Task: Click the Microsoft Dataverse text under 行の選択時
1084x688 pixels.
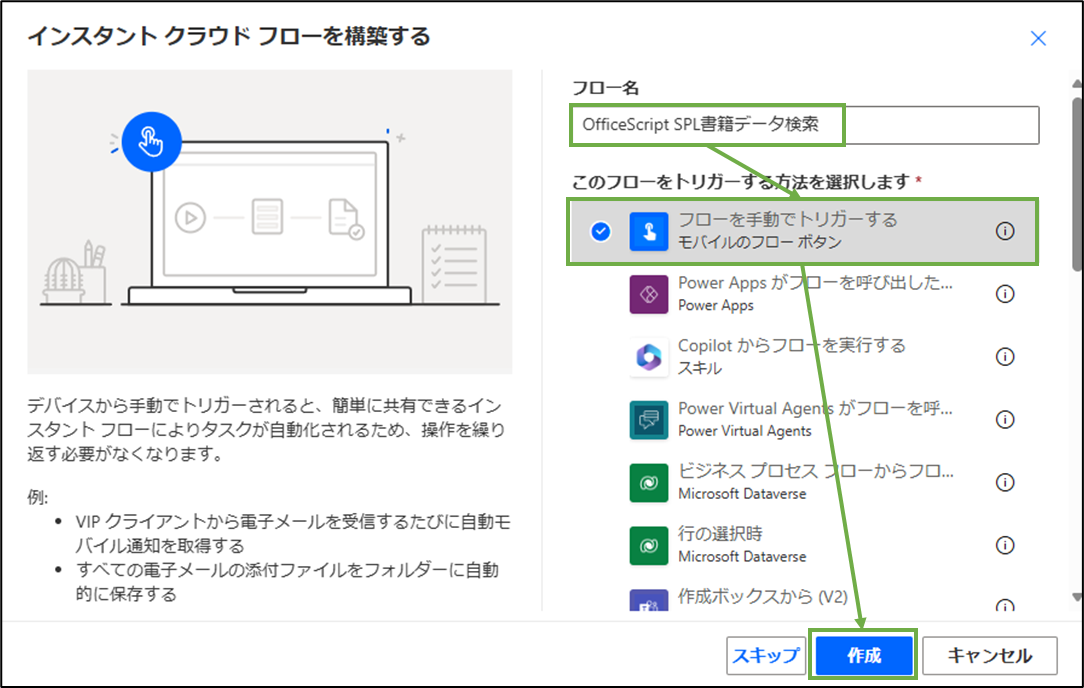Action: click(x=742, y=557)
